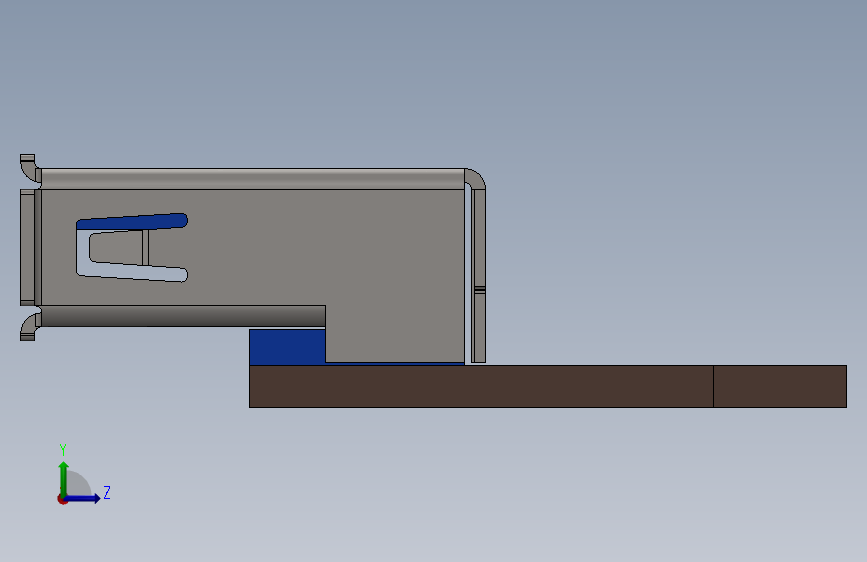The image size is (867, 562).
Task: Select the upper flared flange at the front
Action: point(29,167)
